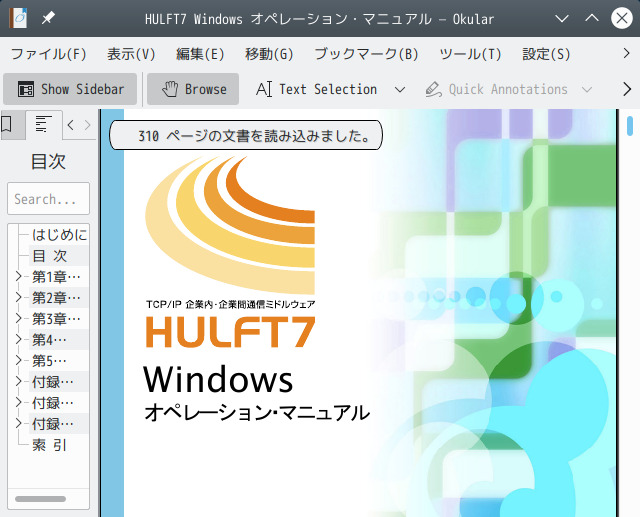640x517 pixels.
Task: Open the 移動(G) menu
Action: pos(269,54)
